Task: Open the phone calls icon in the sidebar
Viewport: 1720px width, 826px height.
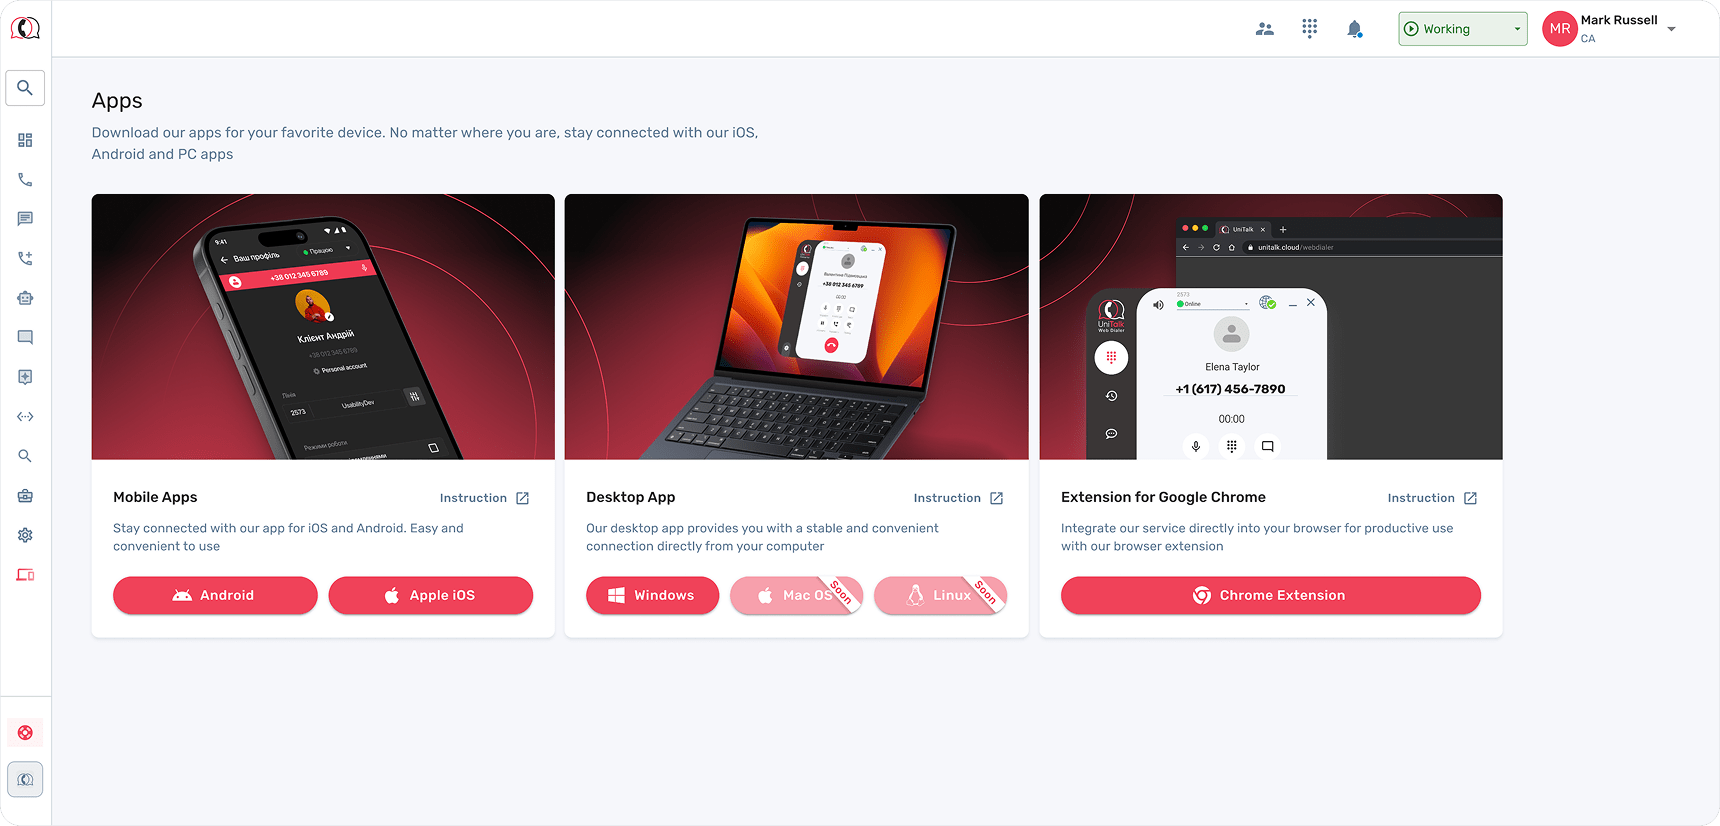Action: tap(25, 180)
